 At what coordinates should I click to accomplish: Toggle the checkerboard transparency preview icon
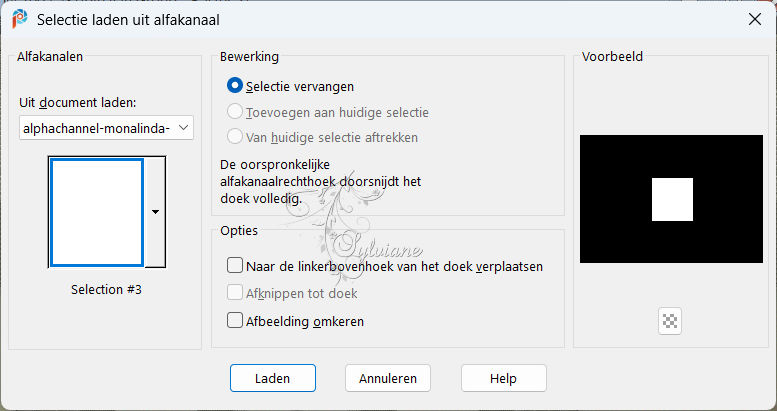tap(670, 321)
